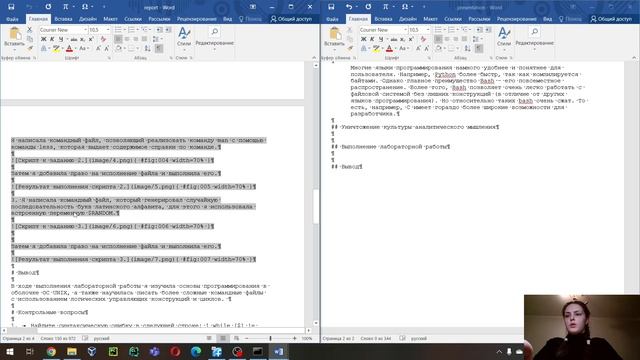Click Общий доступ in the presentation window
Image resolution: width=640 pixels, height=360 pixels.
point(611,19)
